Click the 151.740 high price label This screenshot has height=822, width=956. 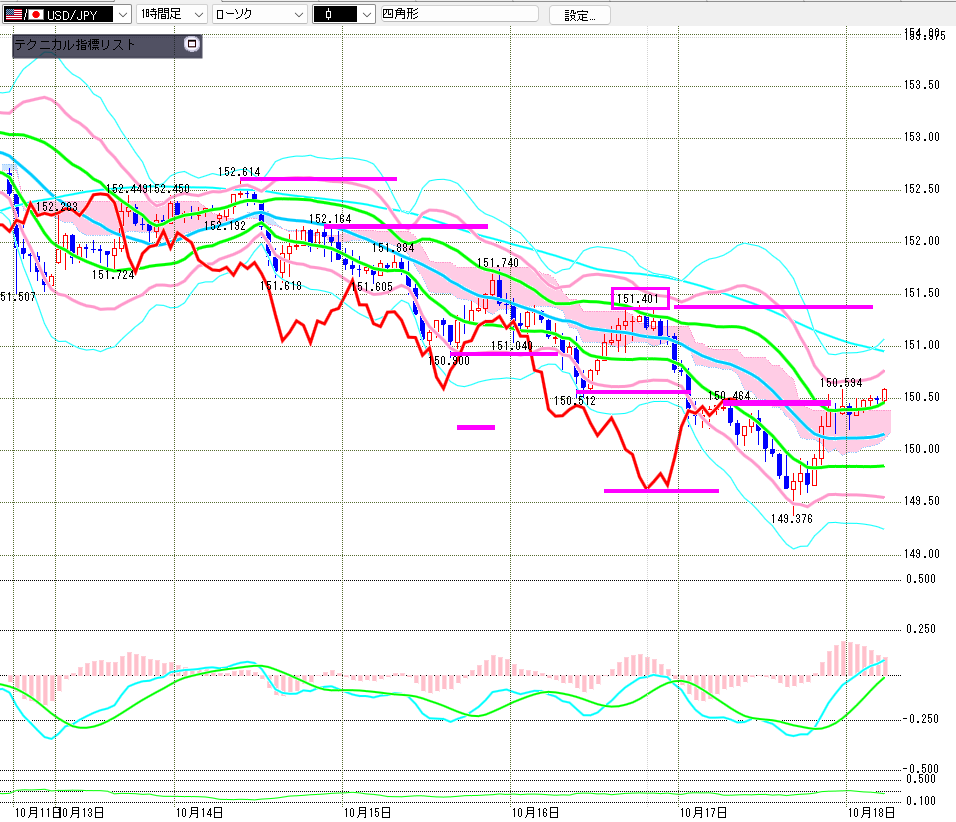point(497,263)
